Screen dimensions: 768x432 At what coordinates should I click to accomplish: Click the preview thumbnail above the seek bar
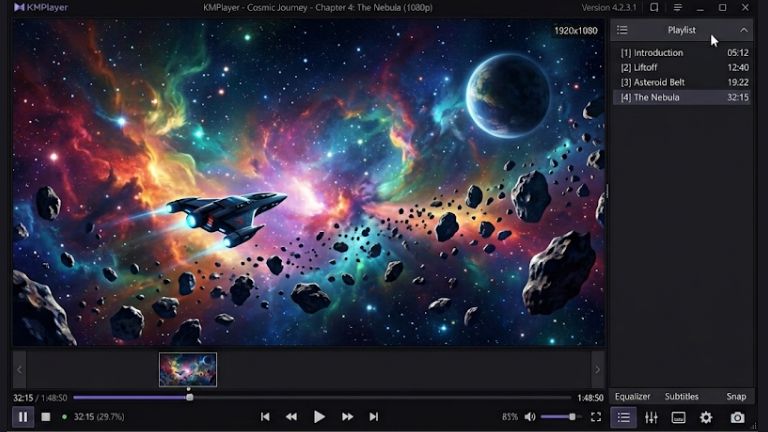click(x=188, y=369)
